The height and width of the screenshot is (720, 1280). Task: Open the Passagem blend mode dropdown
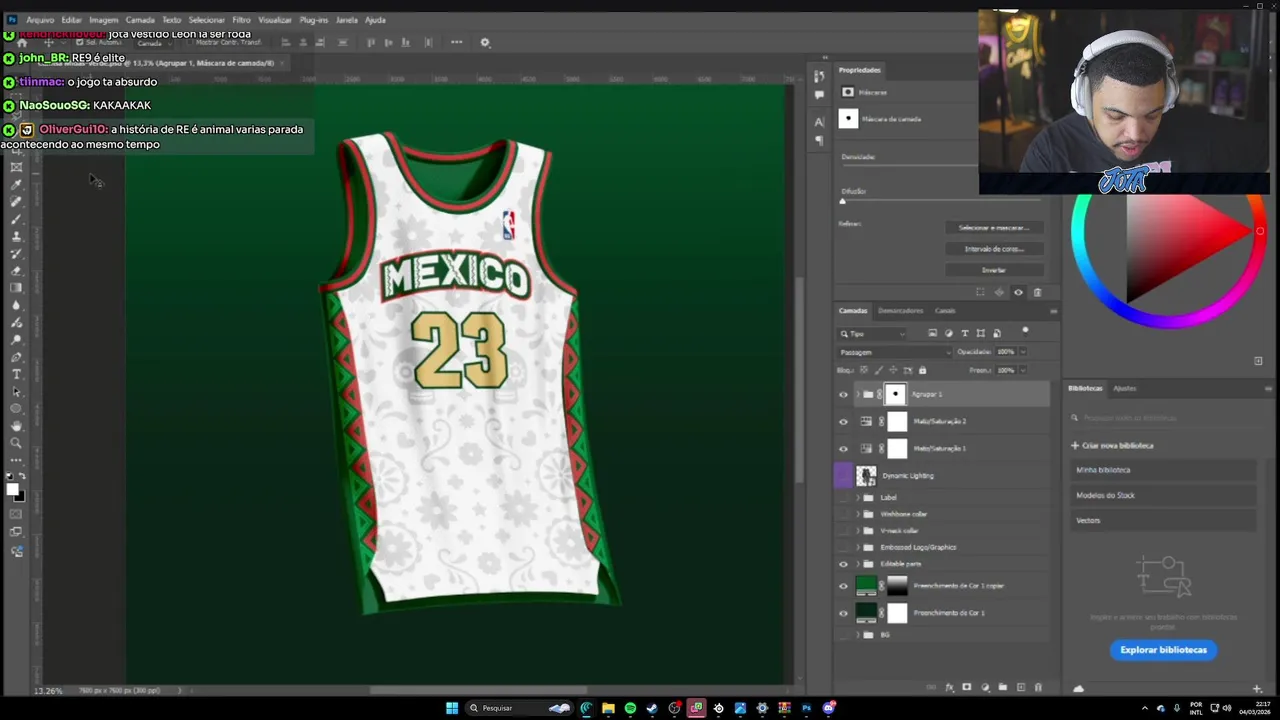(895, 352)
